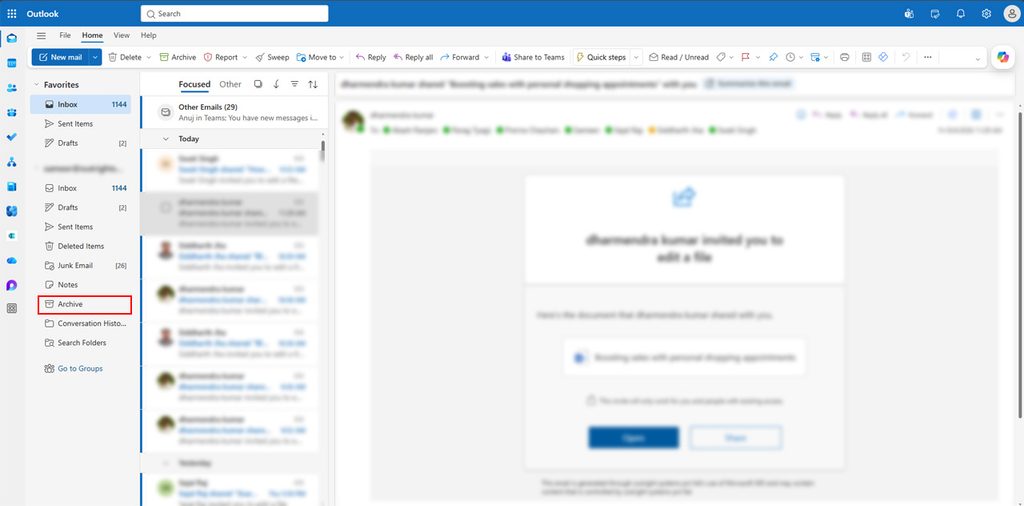The width and height of the screenshot is (1024, 506).
Task: Open the To Do checkmark icon
Action: 12,137
